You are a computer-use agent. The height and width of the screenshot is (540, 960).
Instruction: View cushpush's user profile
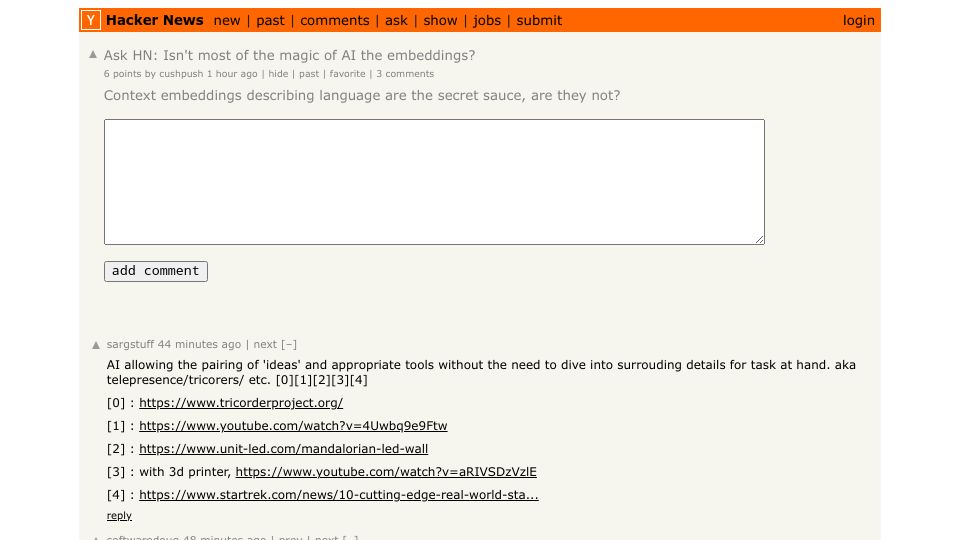point(181,73)
